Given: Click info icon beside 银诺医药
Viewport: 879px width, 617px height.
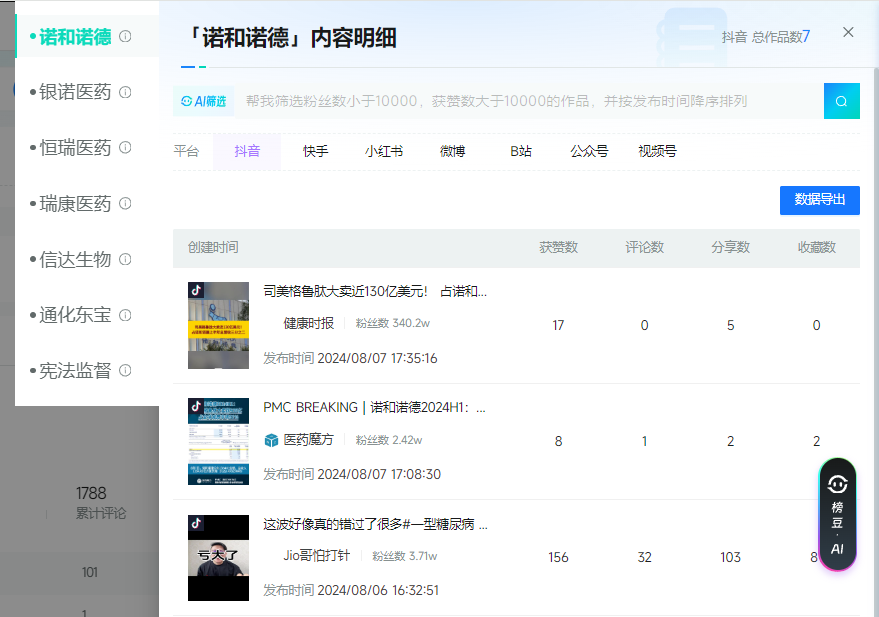Looking at the screenshot, I should tap(126, 92).
